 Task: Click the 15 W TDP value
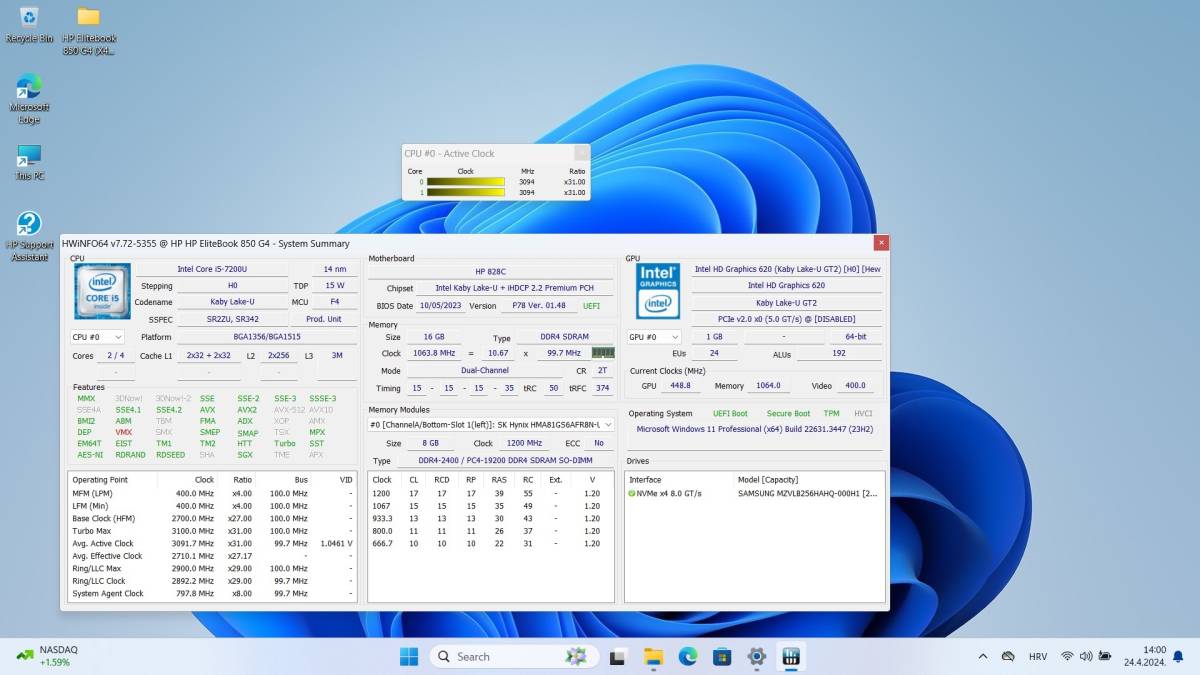(x=334, y=285)
